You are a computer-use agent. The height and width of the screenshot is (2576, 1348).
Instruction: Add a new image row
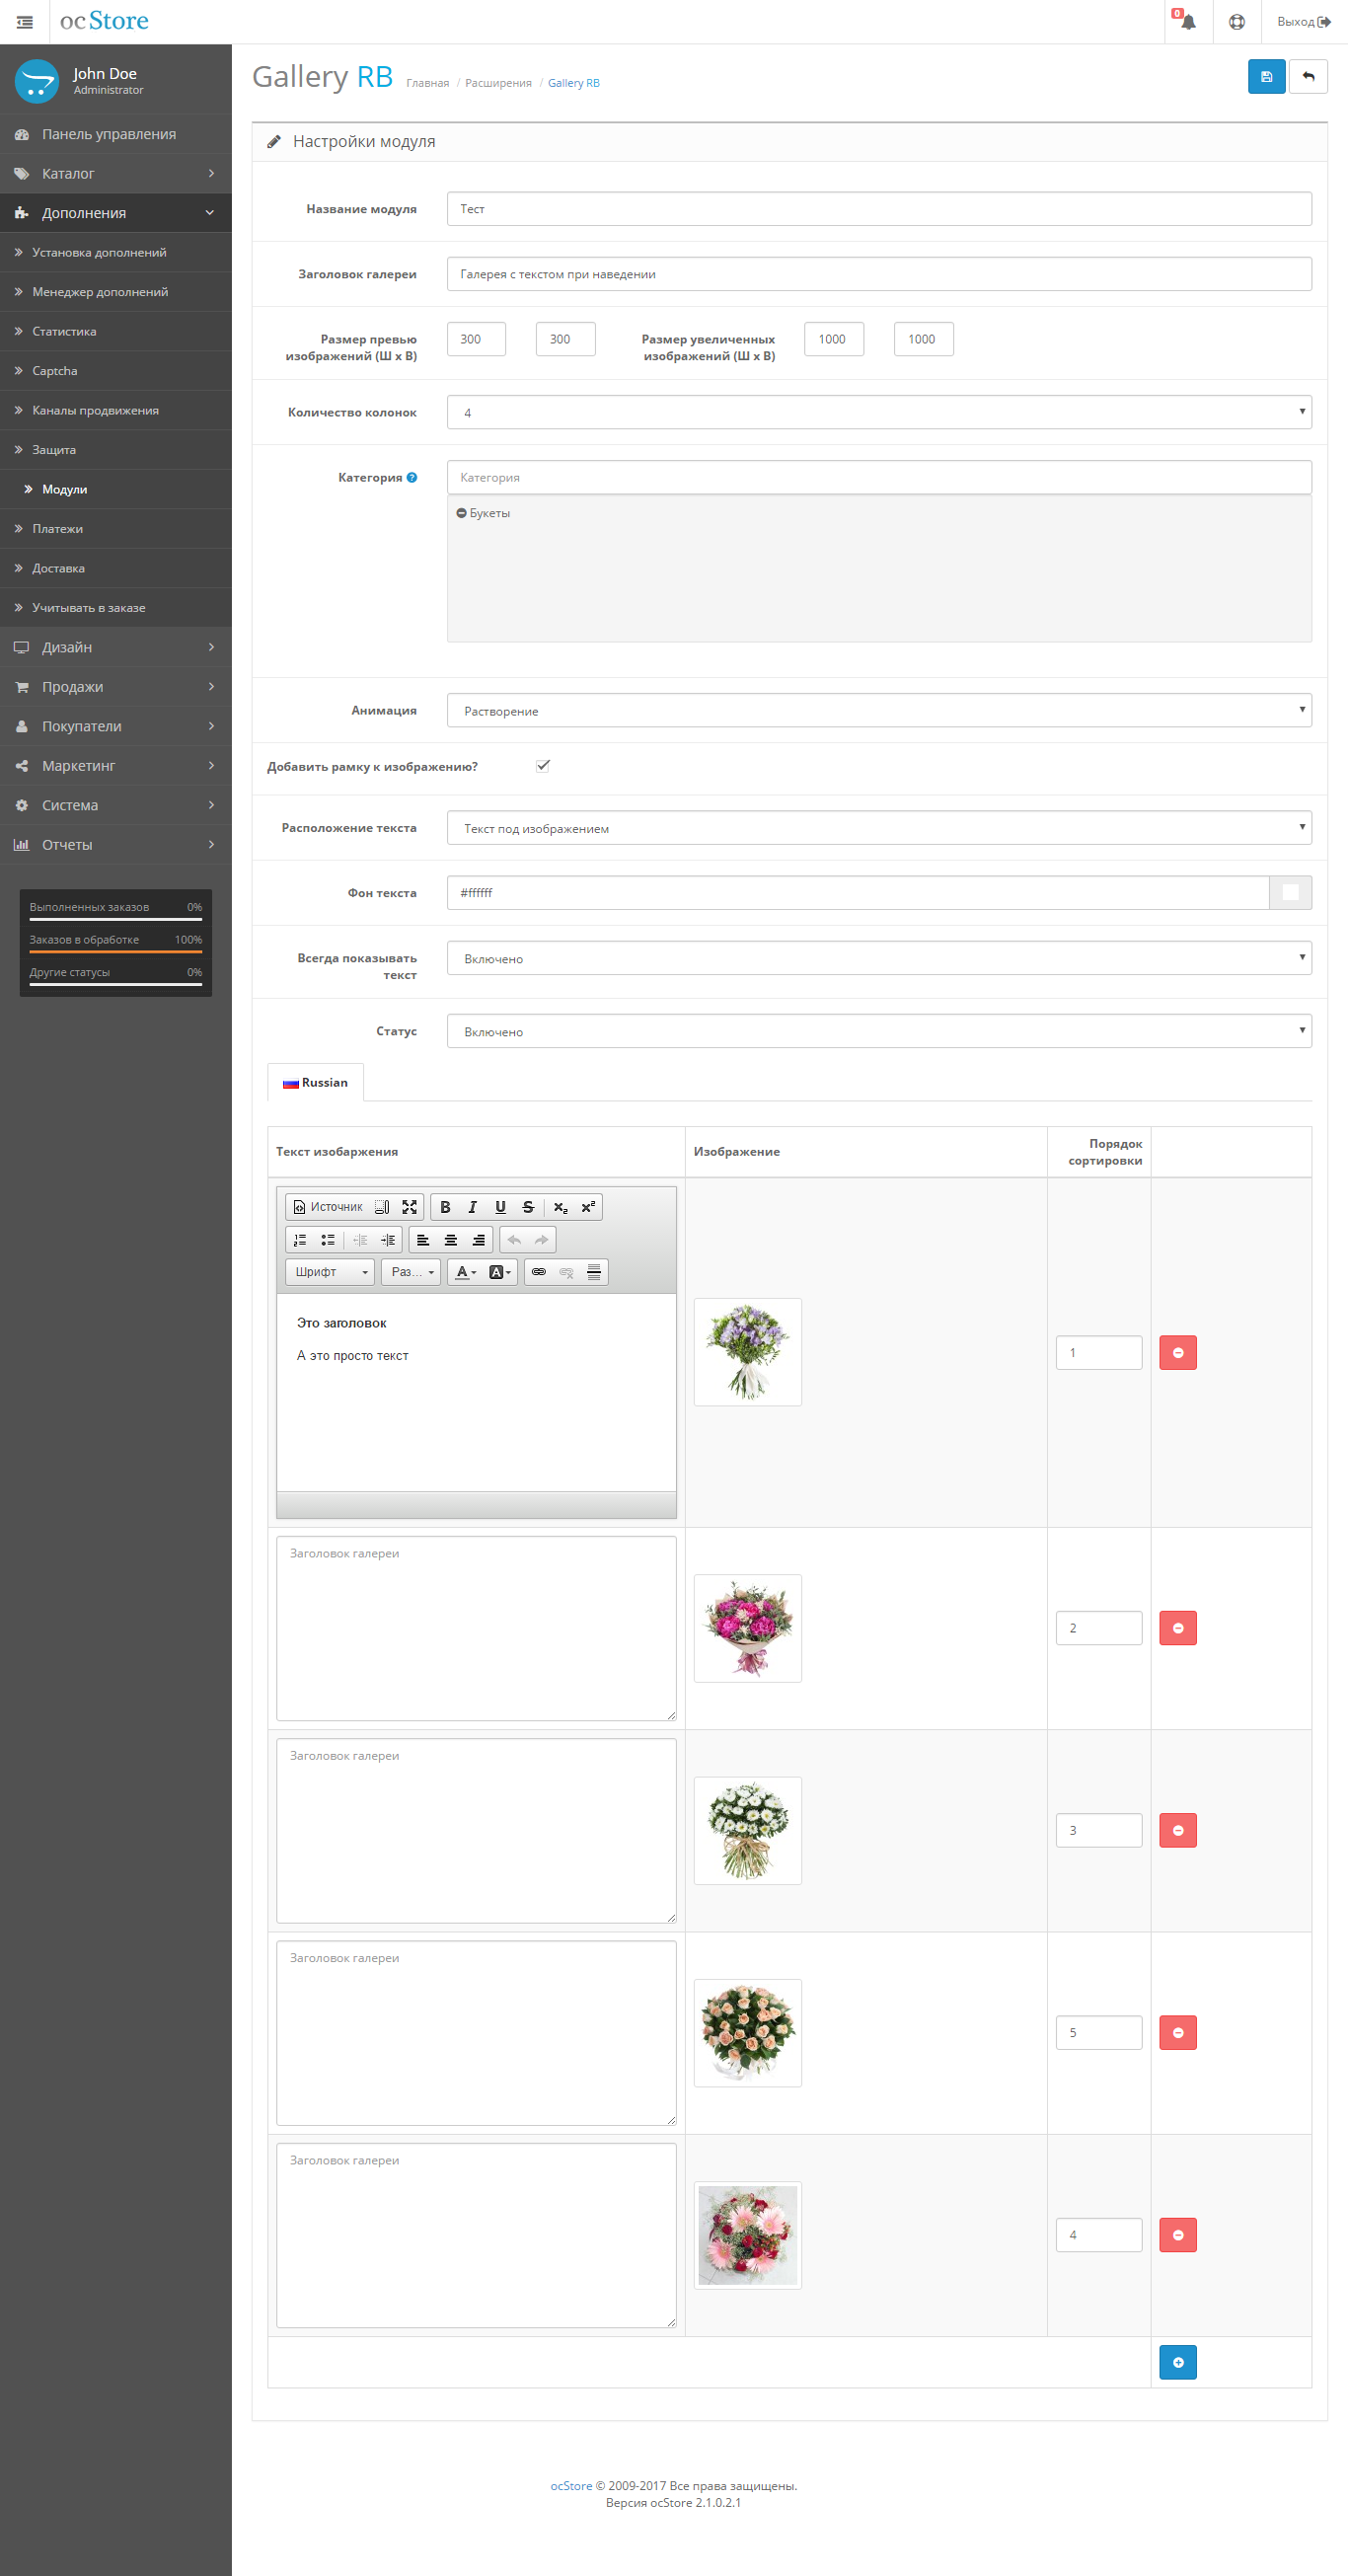(1178, 2363)
